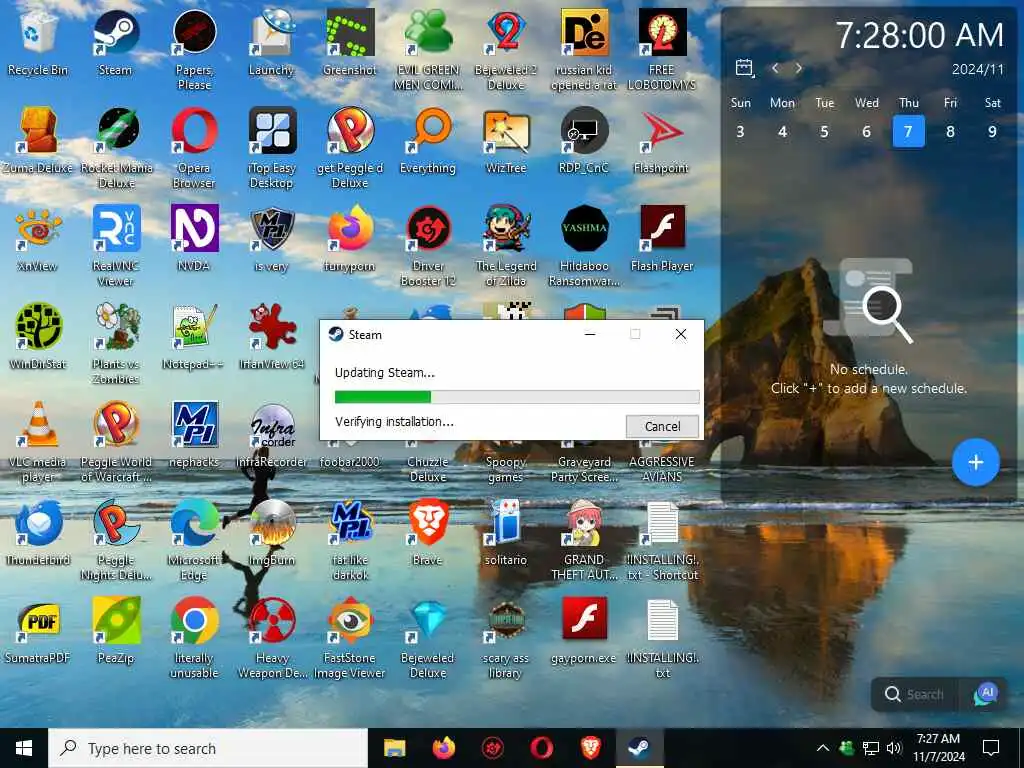Open the calendar view icon in widget
The height and width of the screenshot is (768, 1024).
click(x=744, y=68)
